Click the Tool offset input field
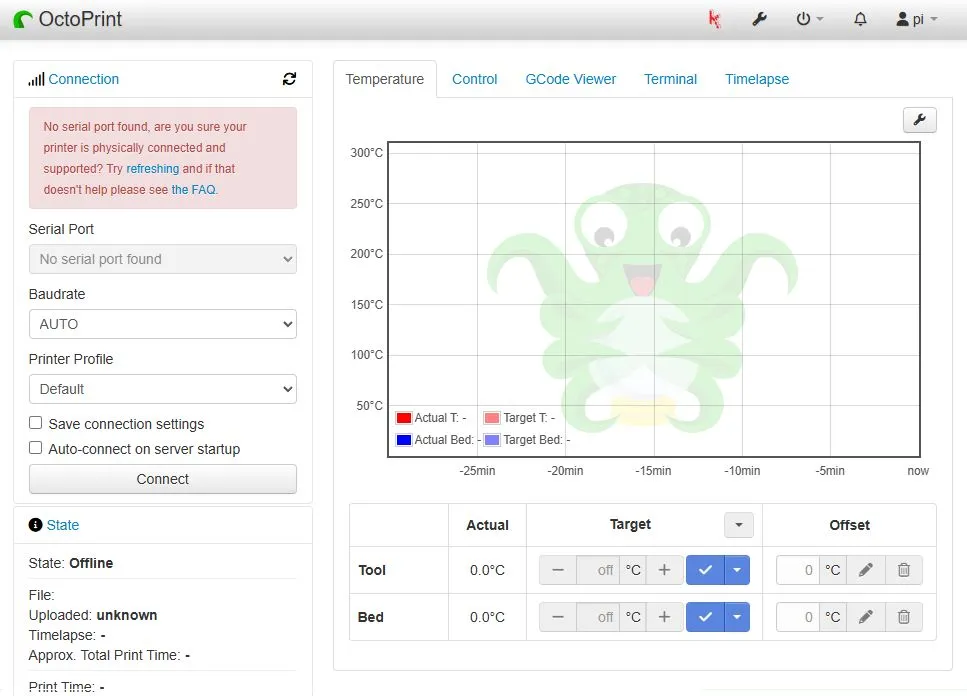 797,570
